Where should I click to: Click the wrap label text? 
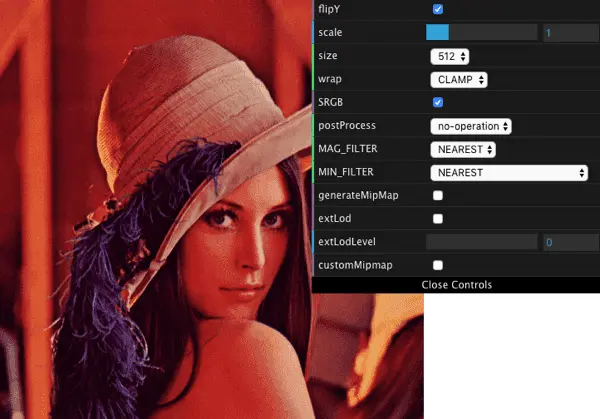click(x=329, y=79)
